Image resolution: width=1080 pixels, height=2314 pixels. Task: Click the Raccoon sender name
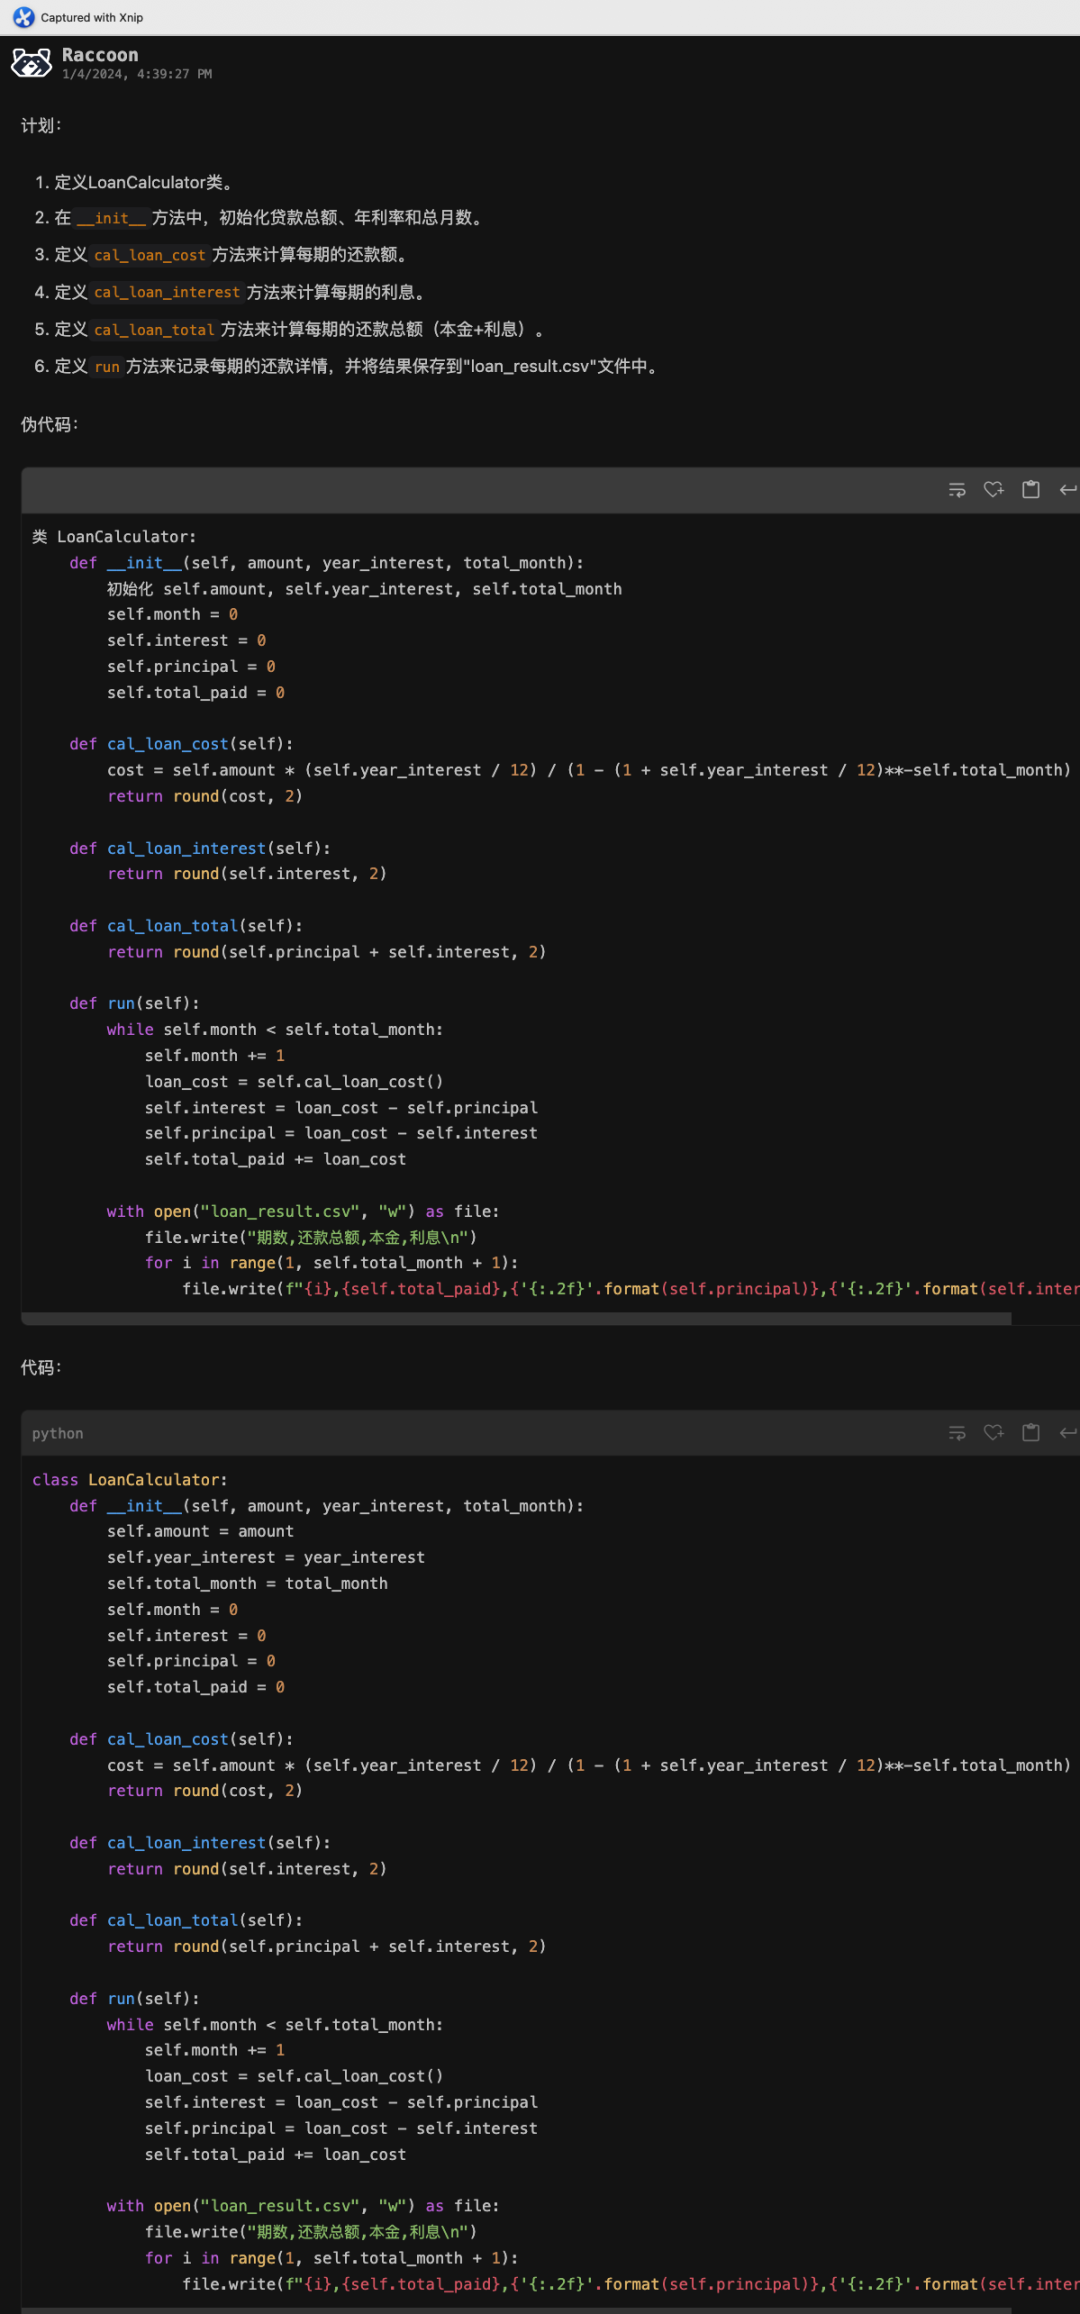(x=100, y=55)
